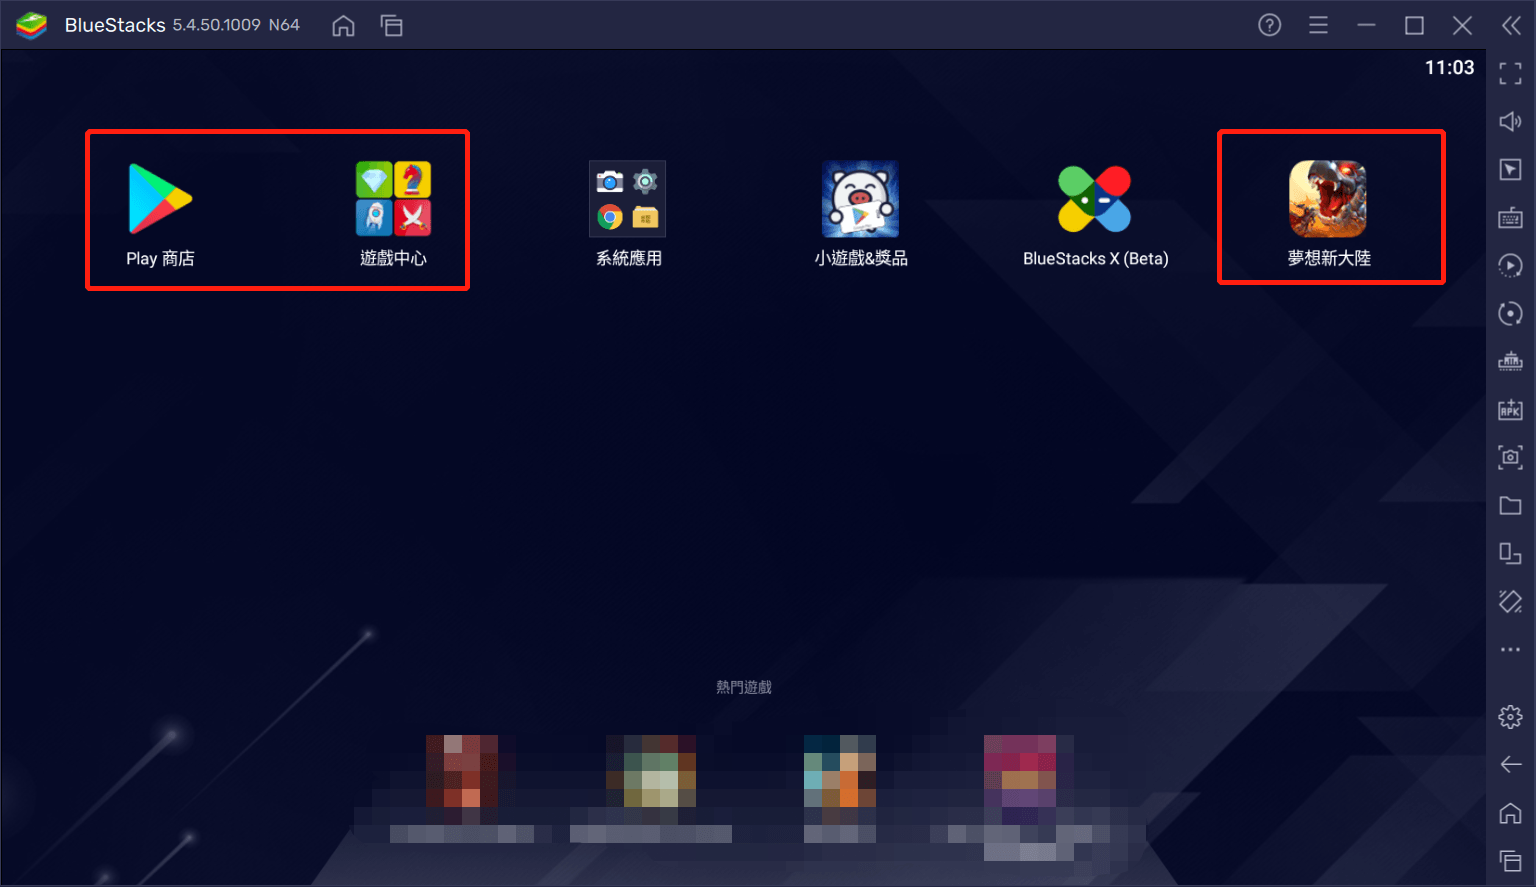Minimize the BlueStacks window

pos(1366,25)
